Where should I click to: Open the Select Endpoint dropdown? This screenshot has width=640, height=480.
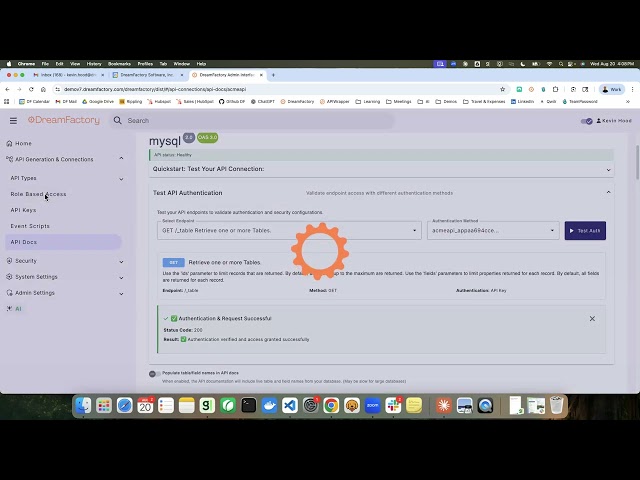coord(289,231)
